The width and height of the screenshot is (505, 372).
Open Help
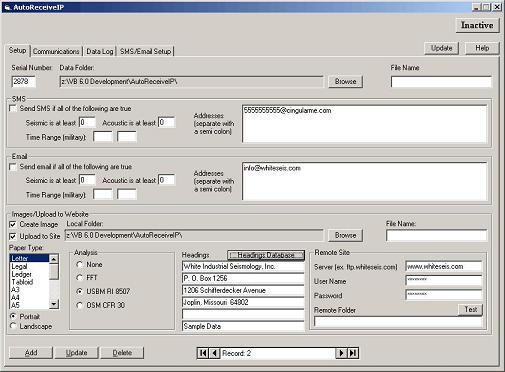coord(482,48)
